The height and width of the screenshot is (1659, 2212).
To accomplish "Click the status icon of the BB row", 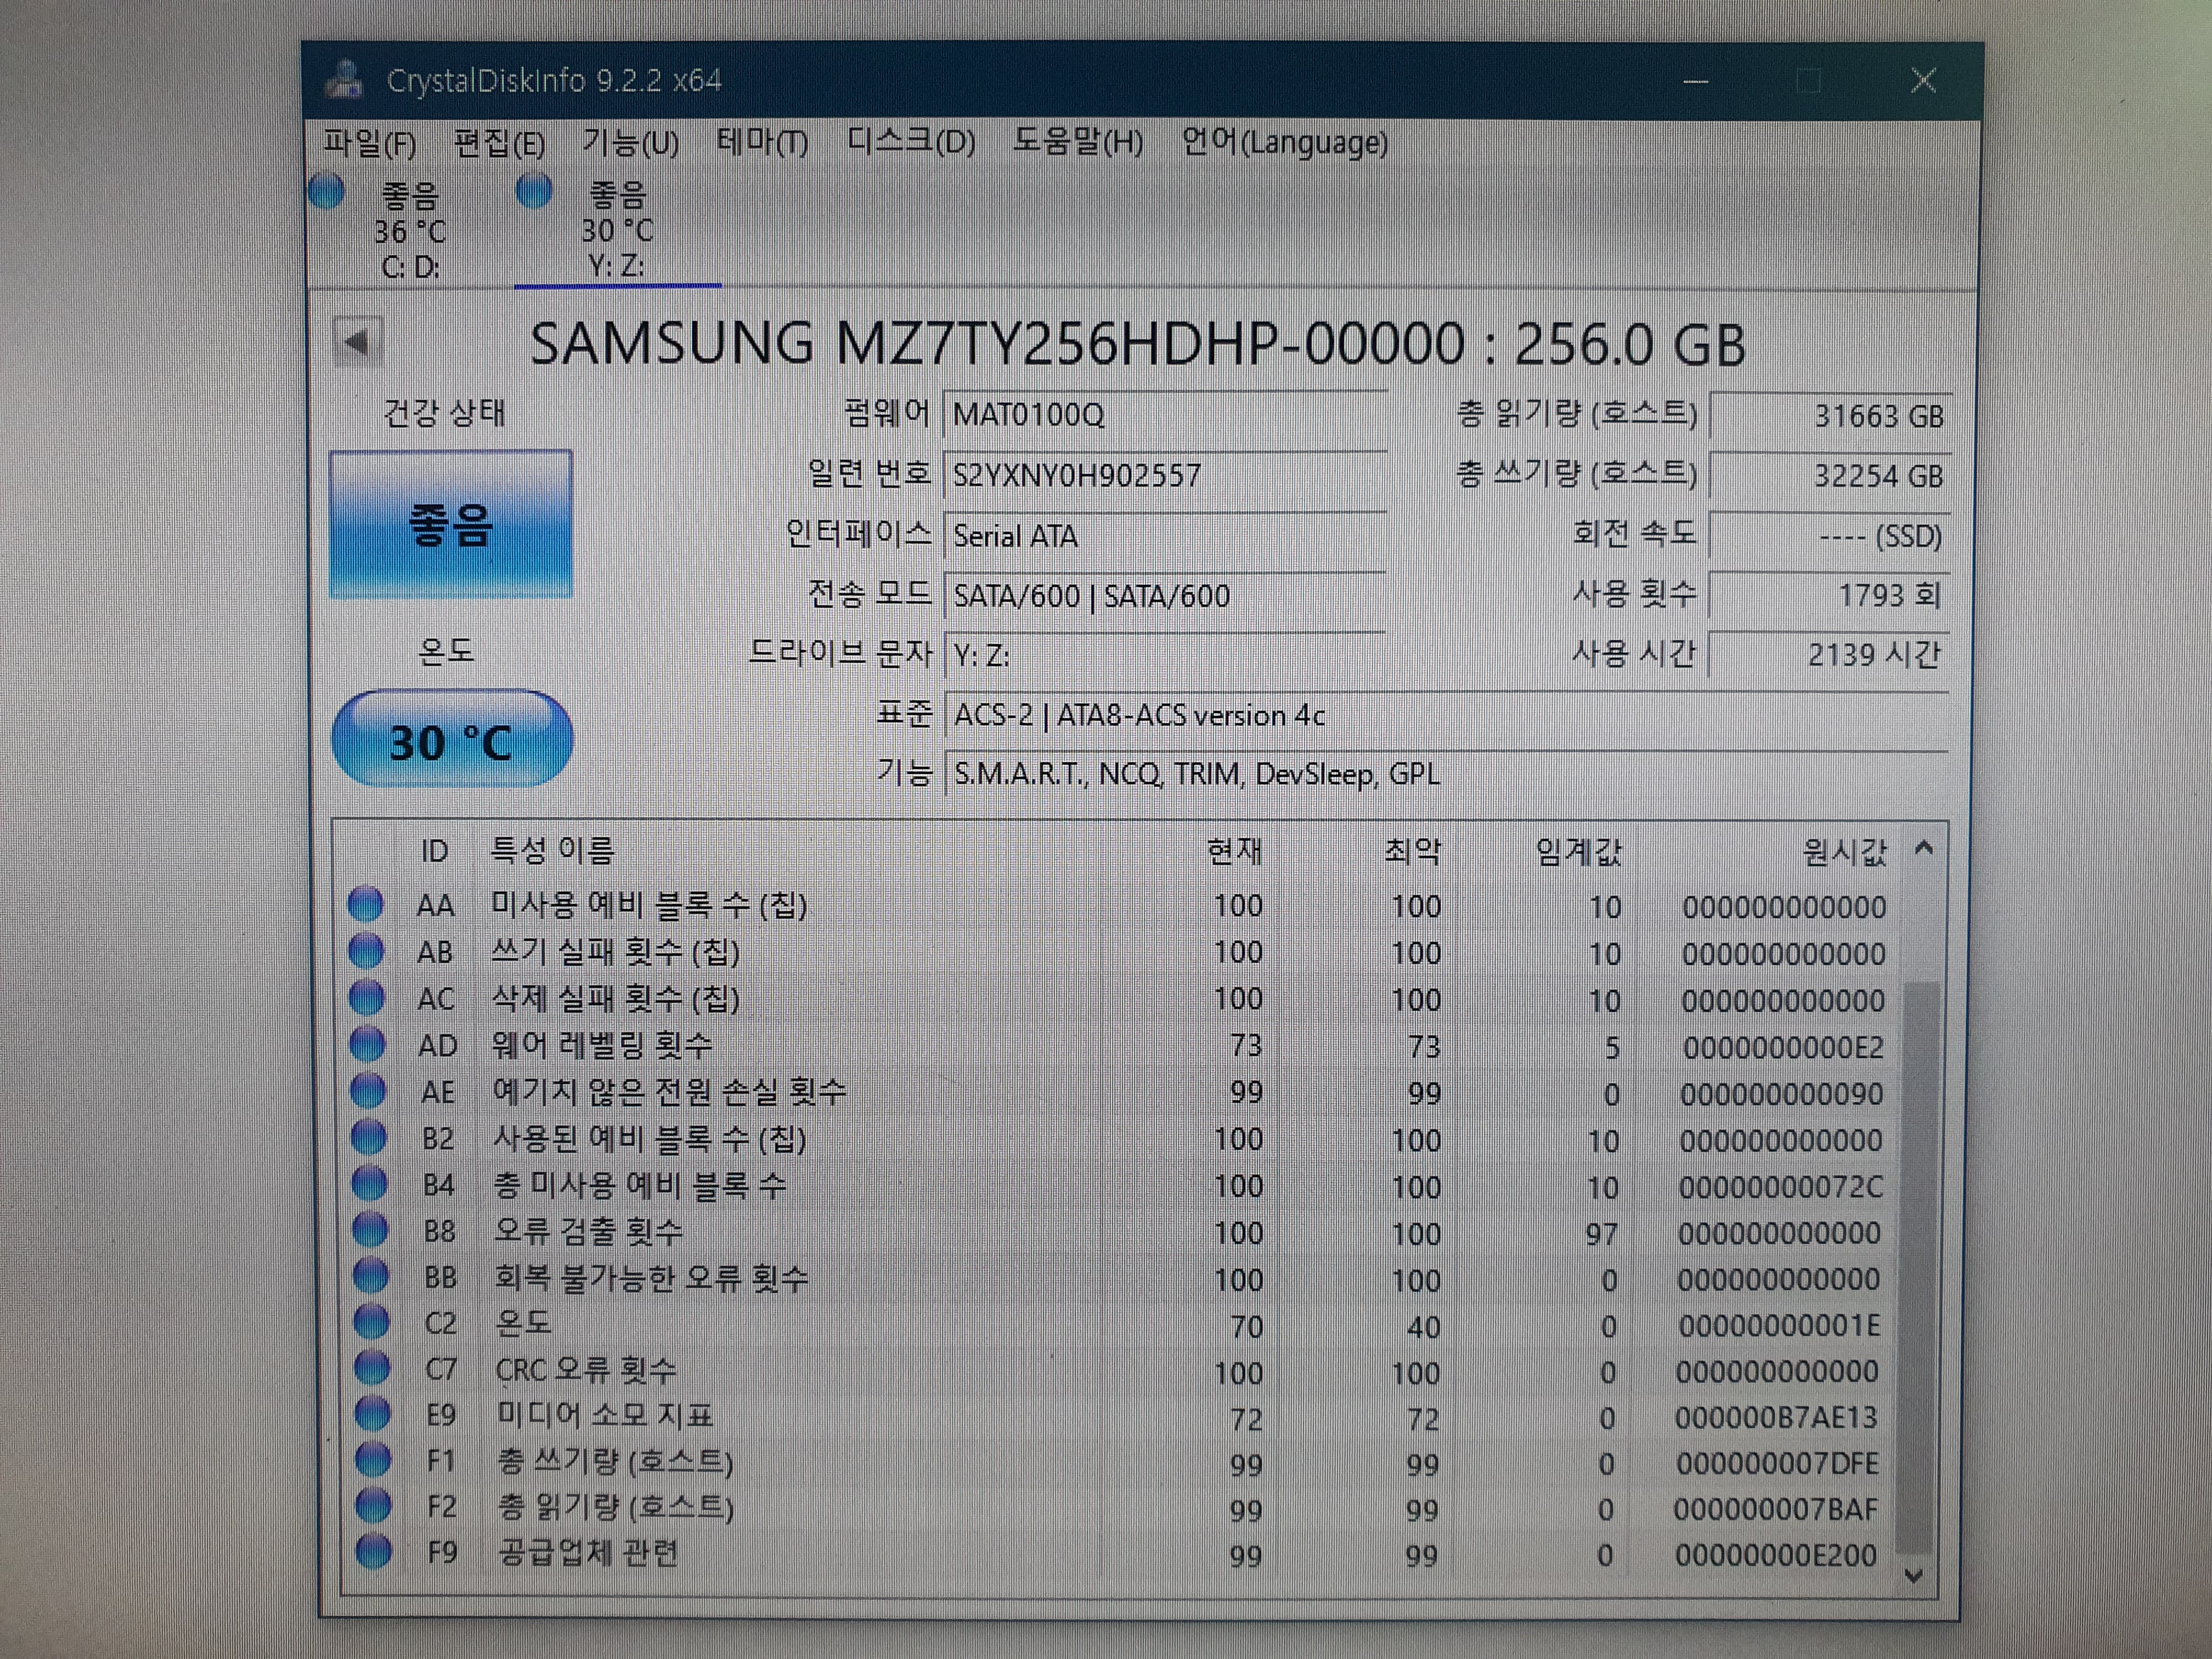I will pyautogui.click(x=371, y=1275).
